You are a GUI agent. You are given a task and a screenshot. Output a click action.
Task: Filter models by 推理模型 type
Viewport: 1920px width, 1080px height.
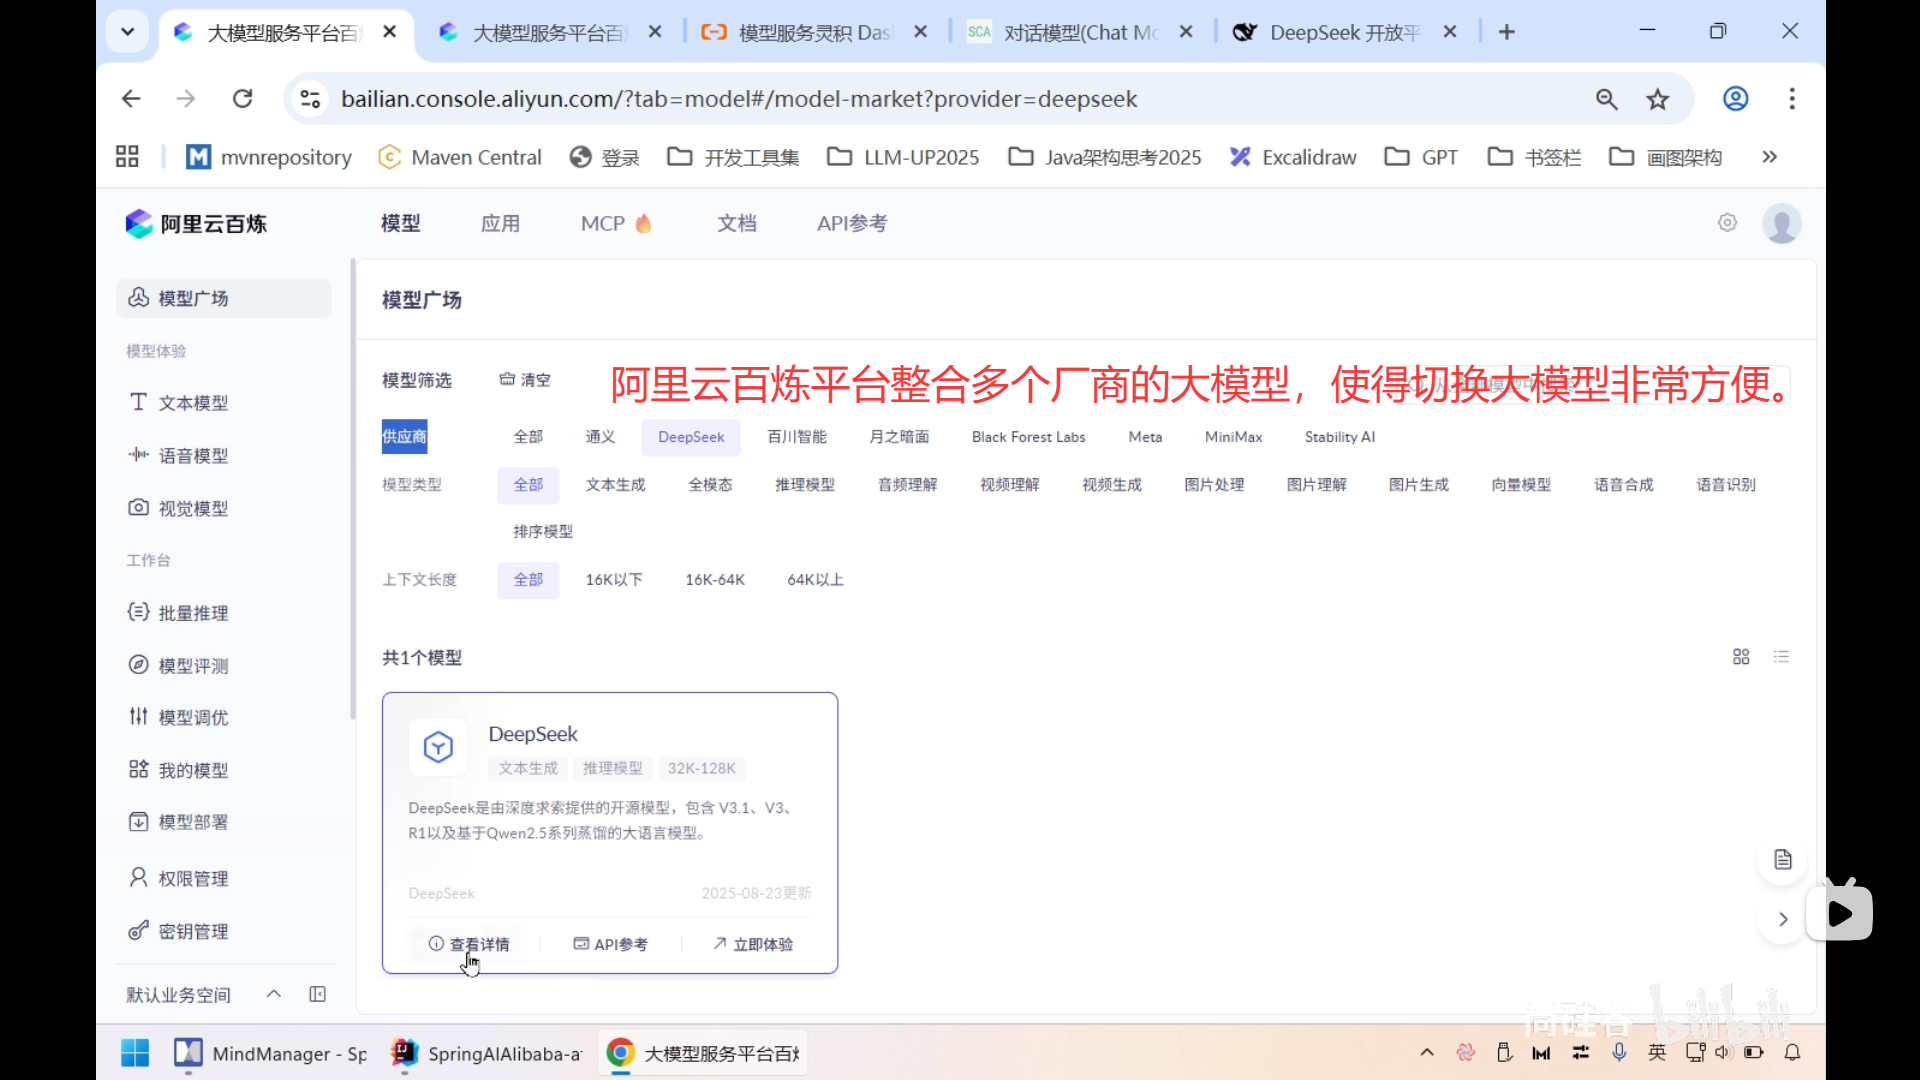804,484
